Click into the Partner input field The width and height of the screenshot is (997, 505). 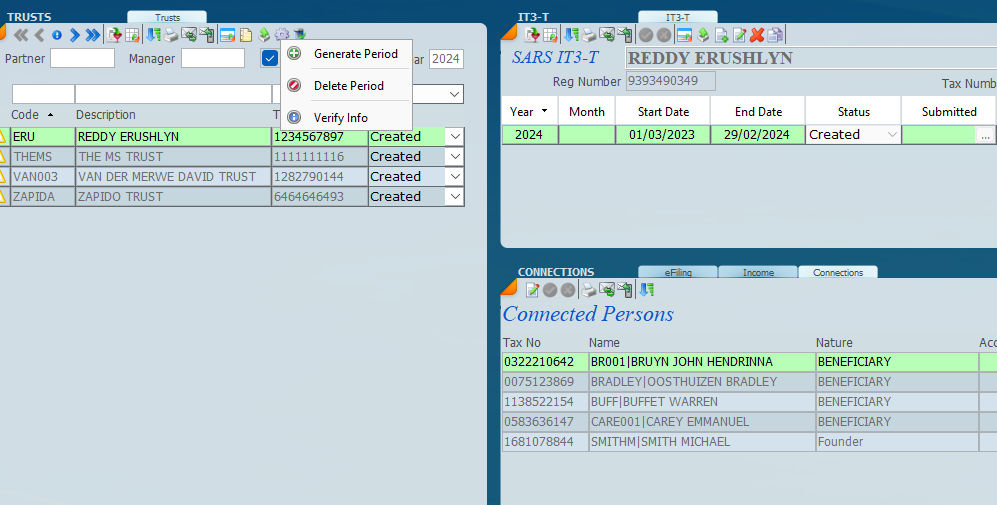[x=82, y=59]
